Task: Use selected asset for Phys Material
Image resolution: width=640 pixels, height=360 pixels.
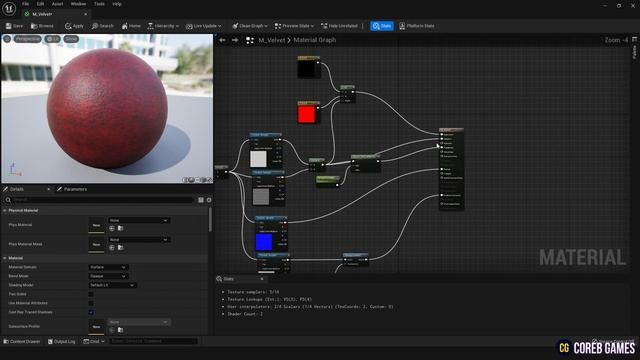Action: tap(112, 228)
